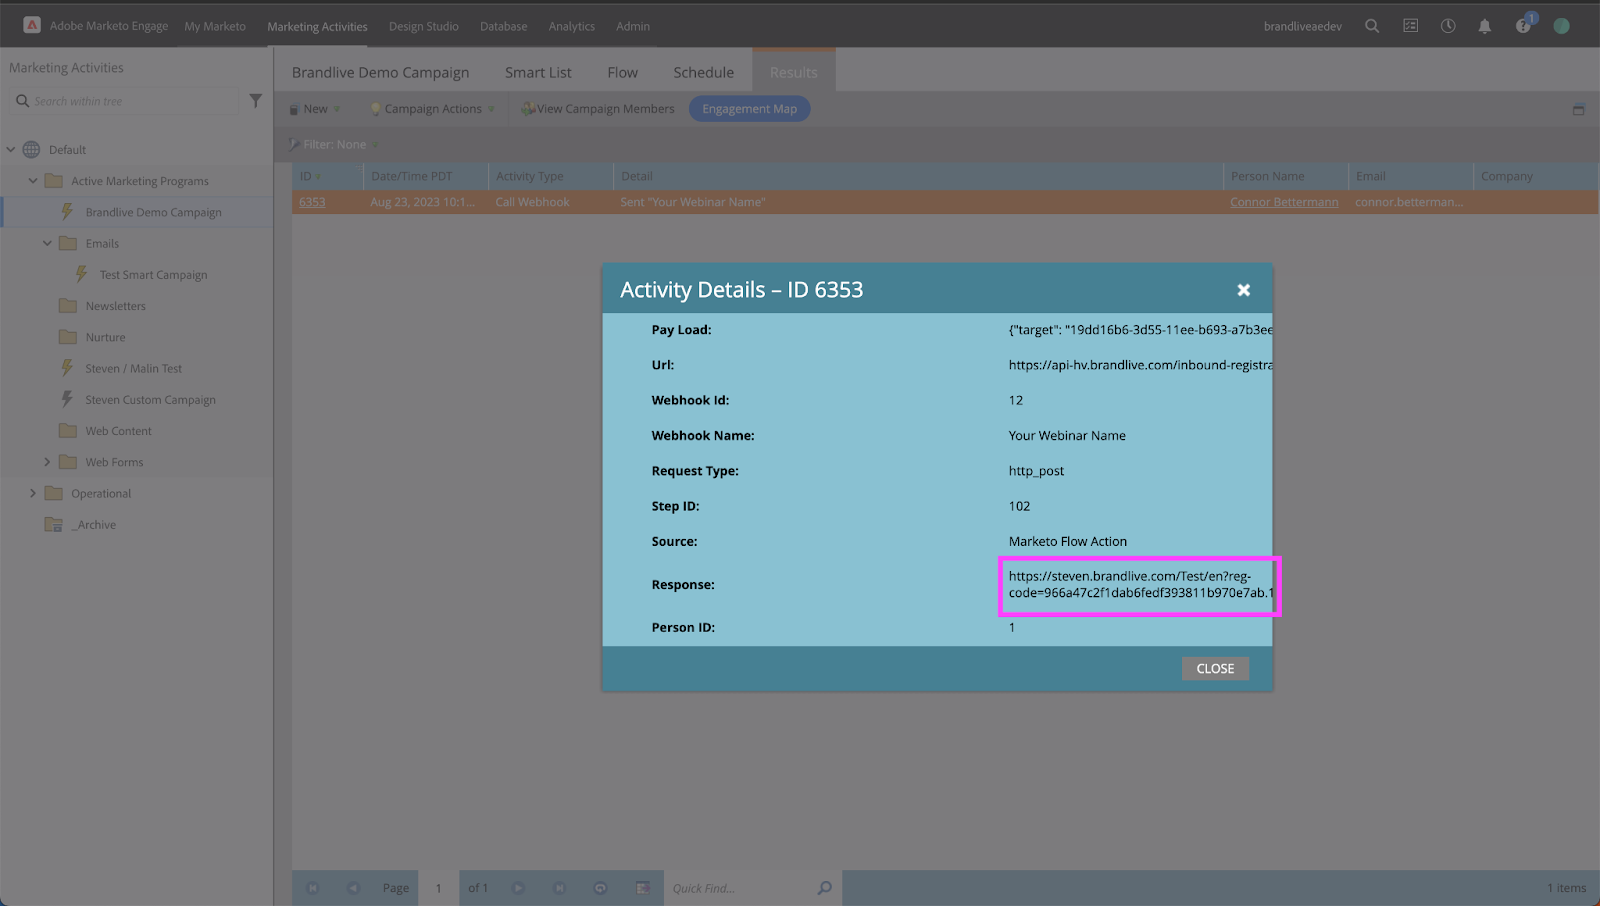
Task: Click the Adobe Marketo Engage logo icon
Action: 32,25
